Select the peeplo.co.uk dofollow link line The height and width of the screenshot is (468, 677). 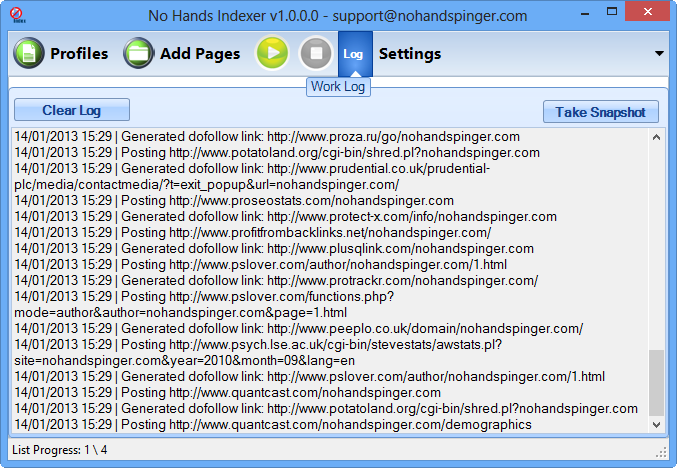tap(298, 328)
